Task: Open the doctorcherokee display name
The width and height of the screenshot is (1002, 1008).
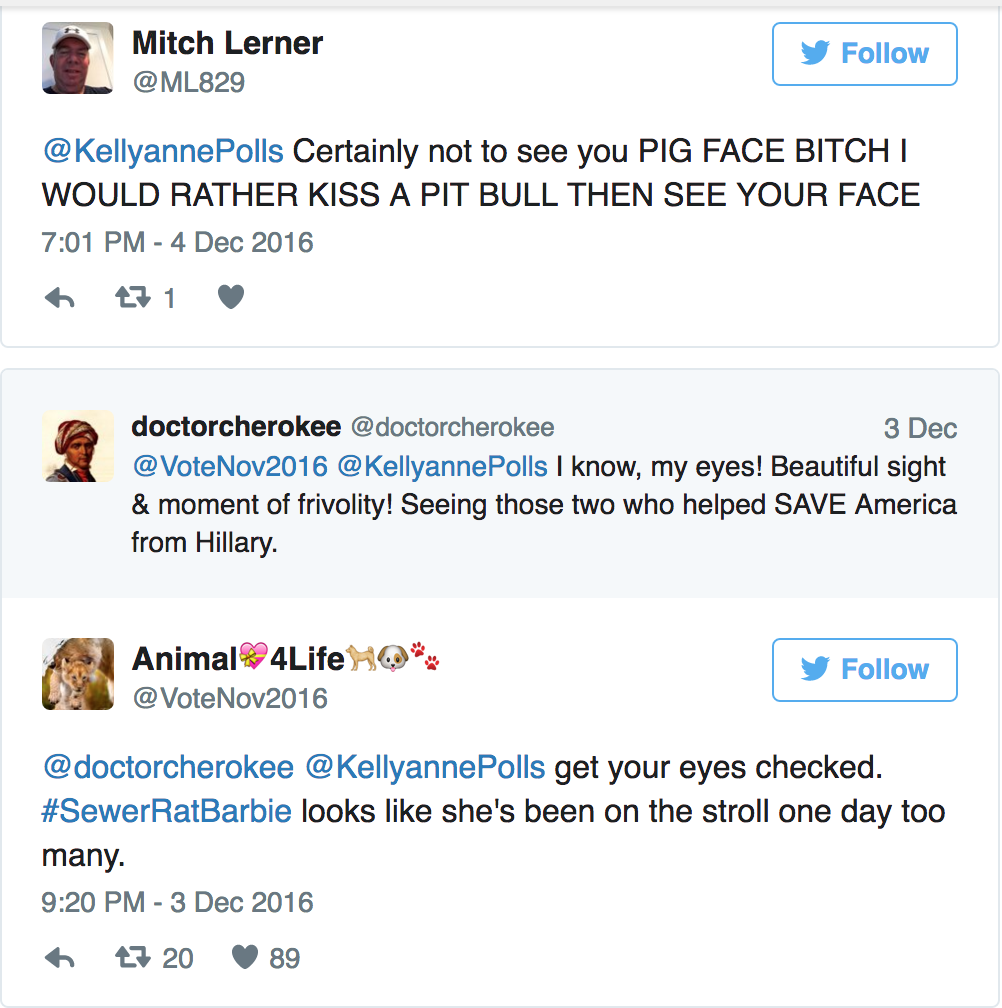Action: tap(237, 427)
